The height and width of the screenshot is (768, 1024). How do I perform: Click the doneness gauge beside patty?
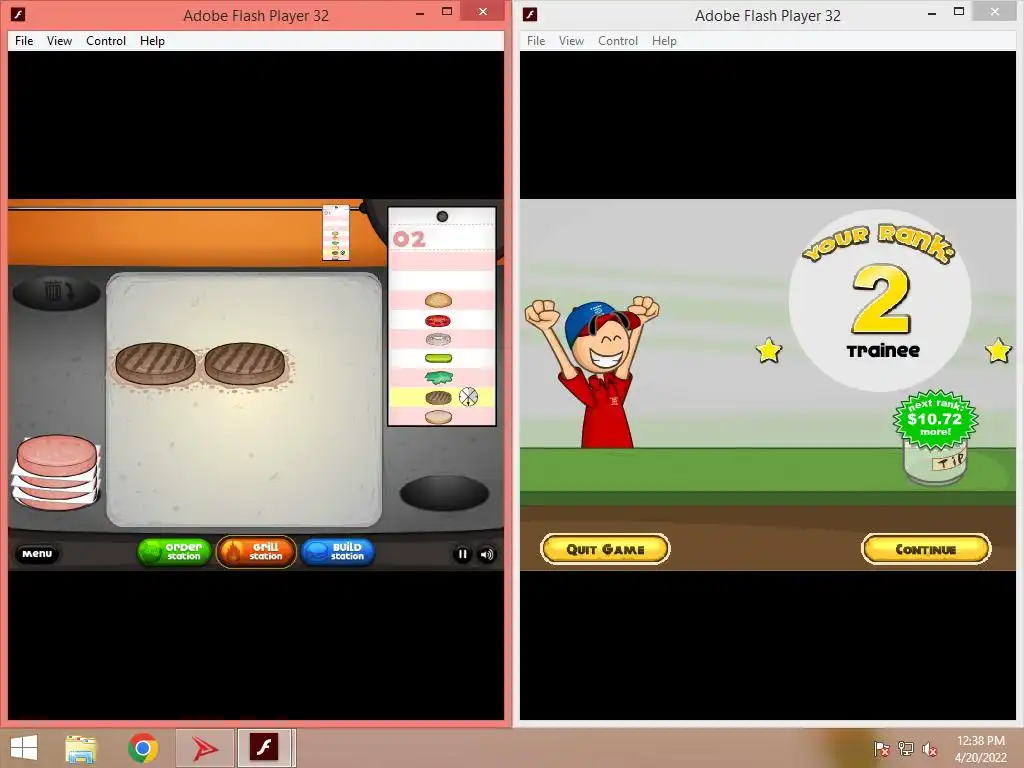coord(468,396)
